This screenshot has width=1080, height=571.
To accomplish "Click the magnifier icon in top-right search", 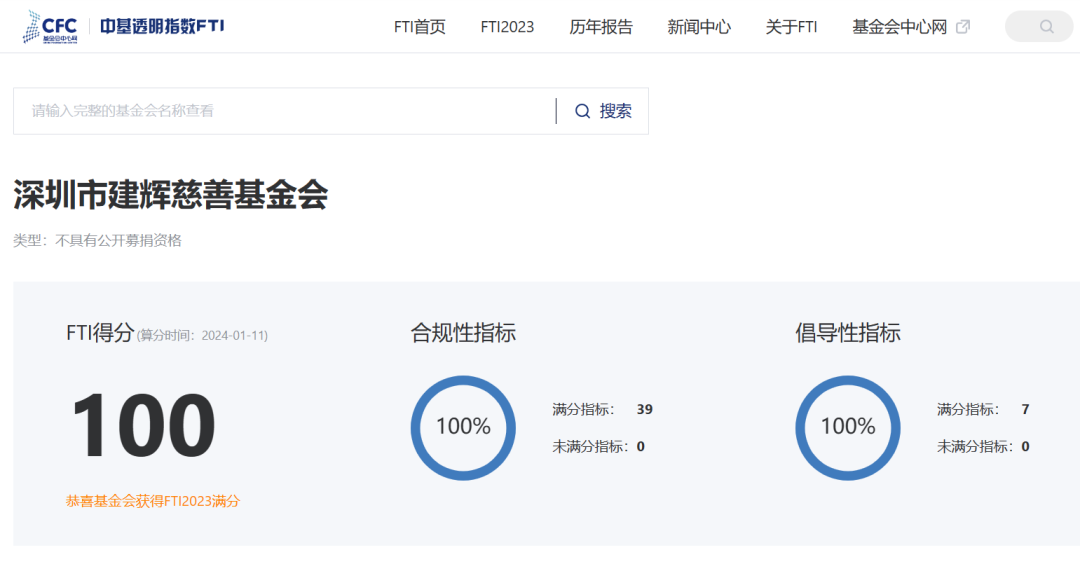I will click(x=1047, y=27).
